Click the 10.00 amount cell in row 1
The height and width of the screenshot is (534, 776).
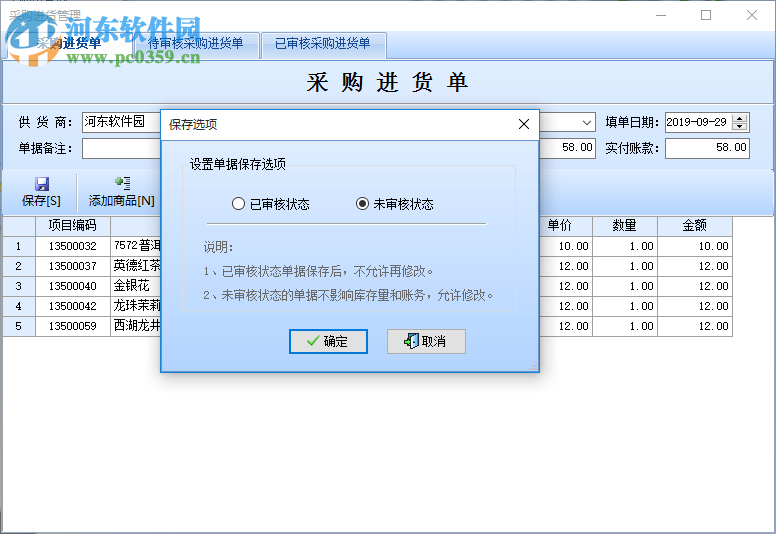(695, 246)
